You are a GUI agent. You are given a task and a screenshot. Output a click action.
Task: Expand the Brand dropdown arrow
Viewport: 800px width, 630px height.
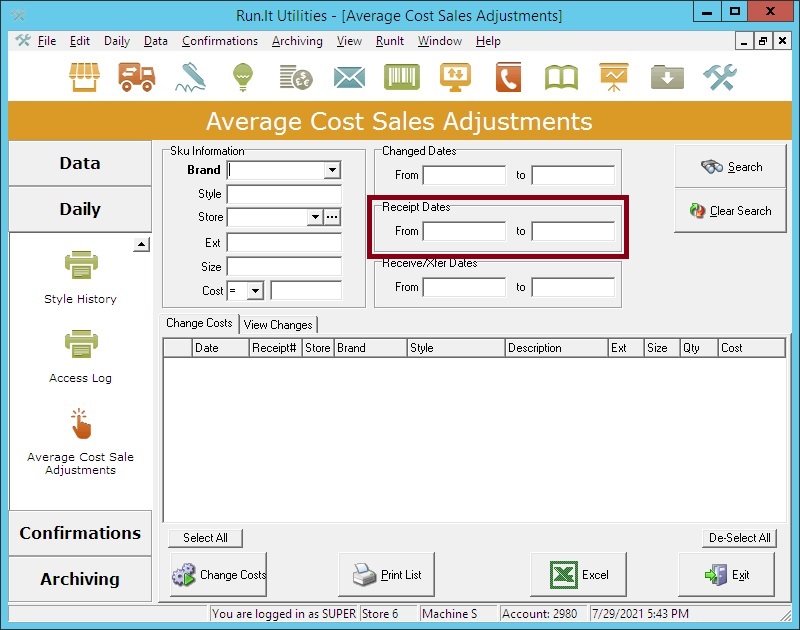pos(332,170)
